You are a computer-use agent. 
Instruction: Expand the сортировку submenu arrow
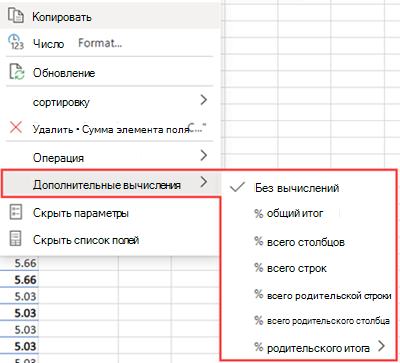(204, 100)
